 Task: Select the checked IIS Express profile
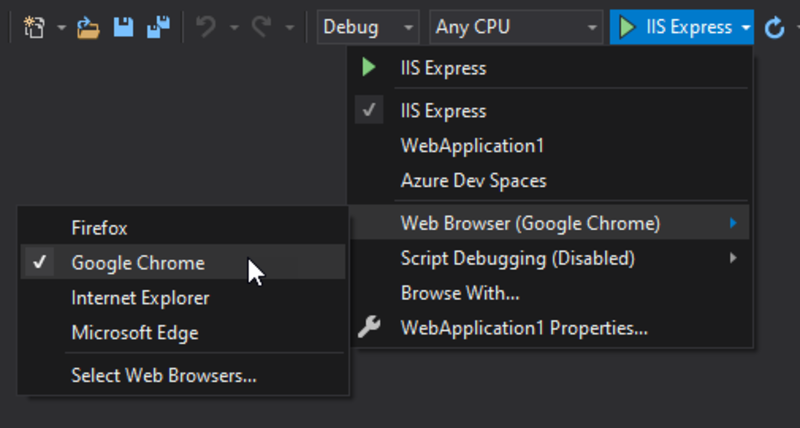pos(551,111)
